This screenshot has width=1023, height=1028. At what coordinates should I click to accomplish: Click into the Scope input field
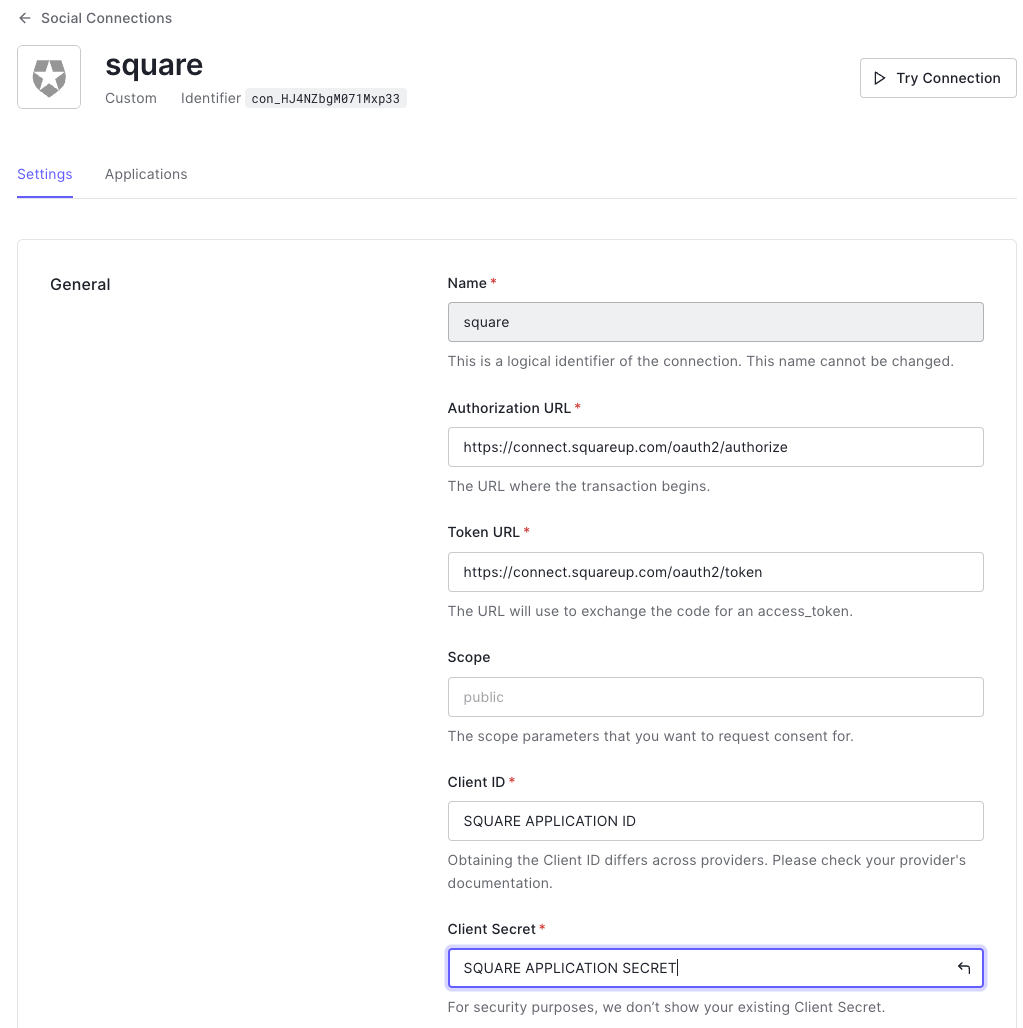pyautogui.click(x=715, y=697)
